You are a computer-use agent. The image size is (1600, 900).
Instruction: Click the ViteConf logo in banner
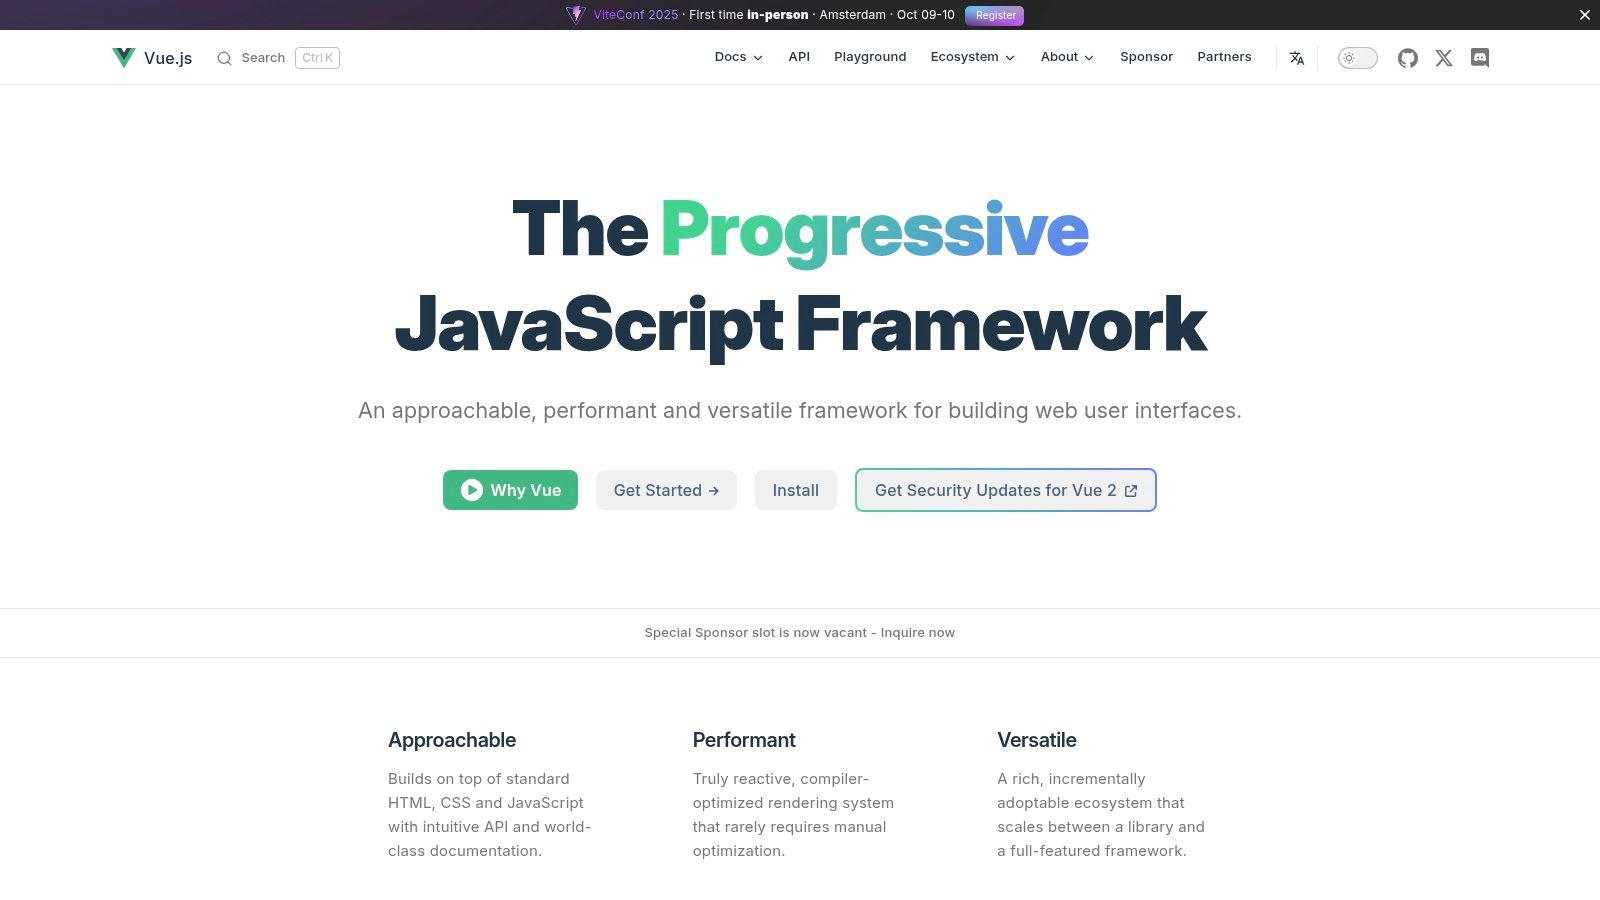click(575, 15)
